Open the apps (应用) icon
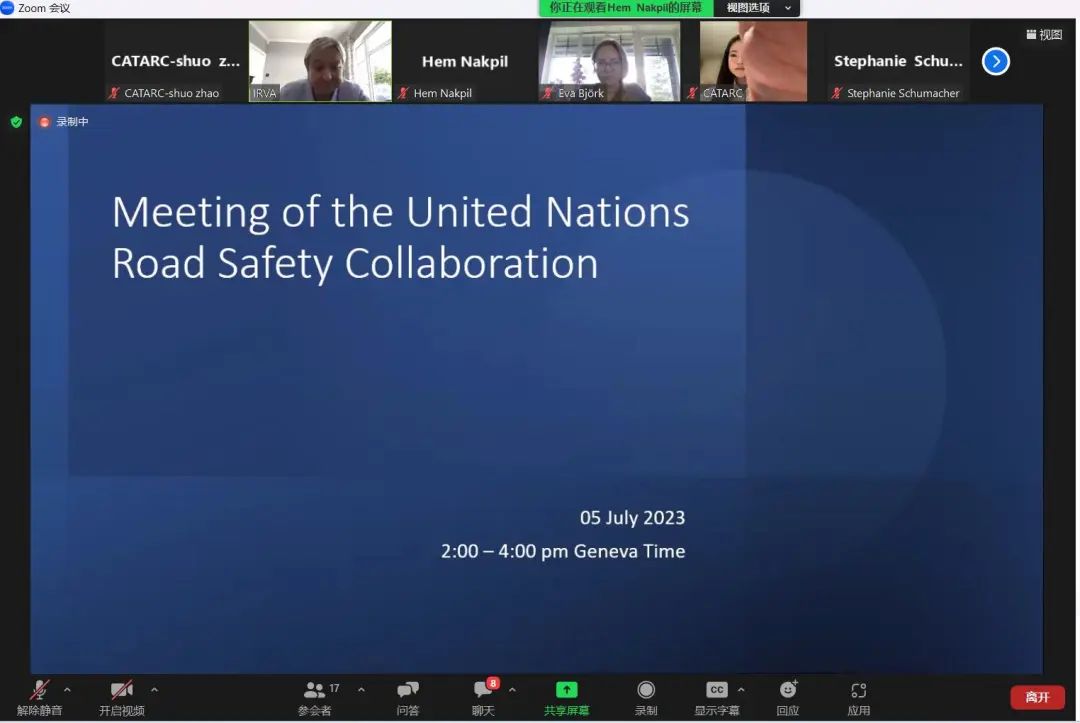The height and width of the screenshot is (723, 1080). click(x=858, y=690)
